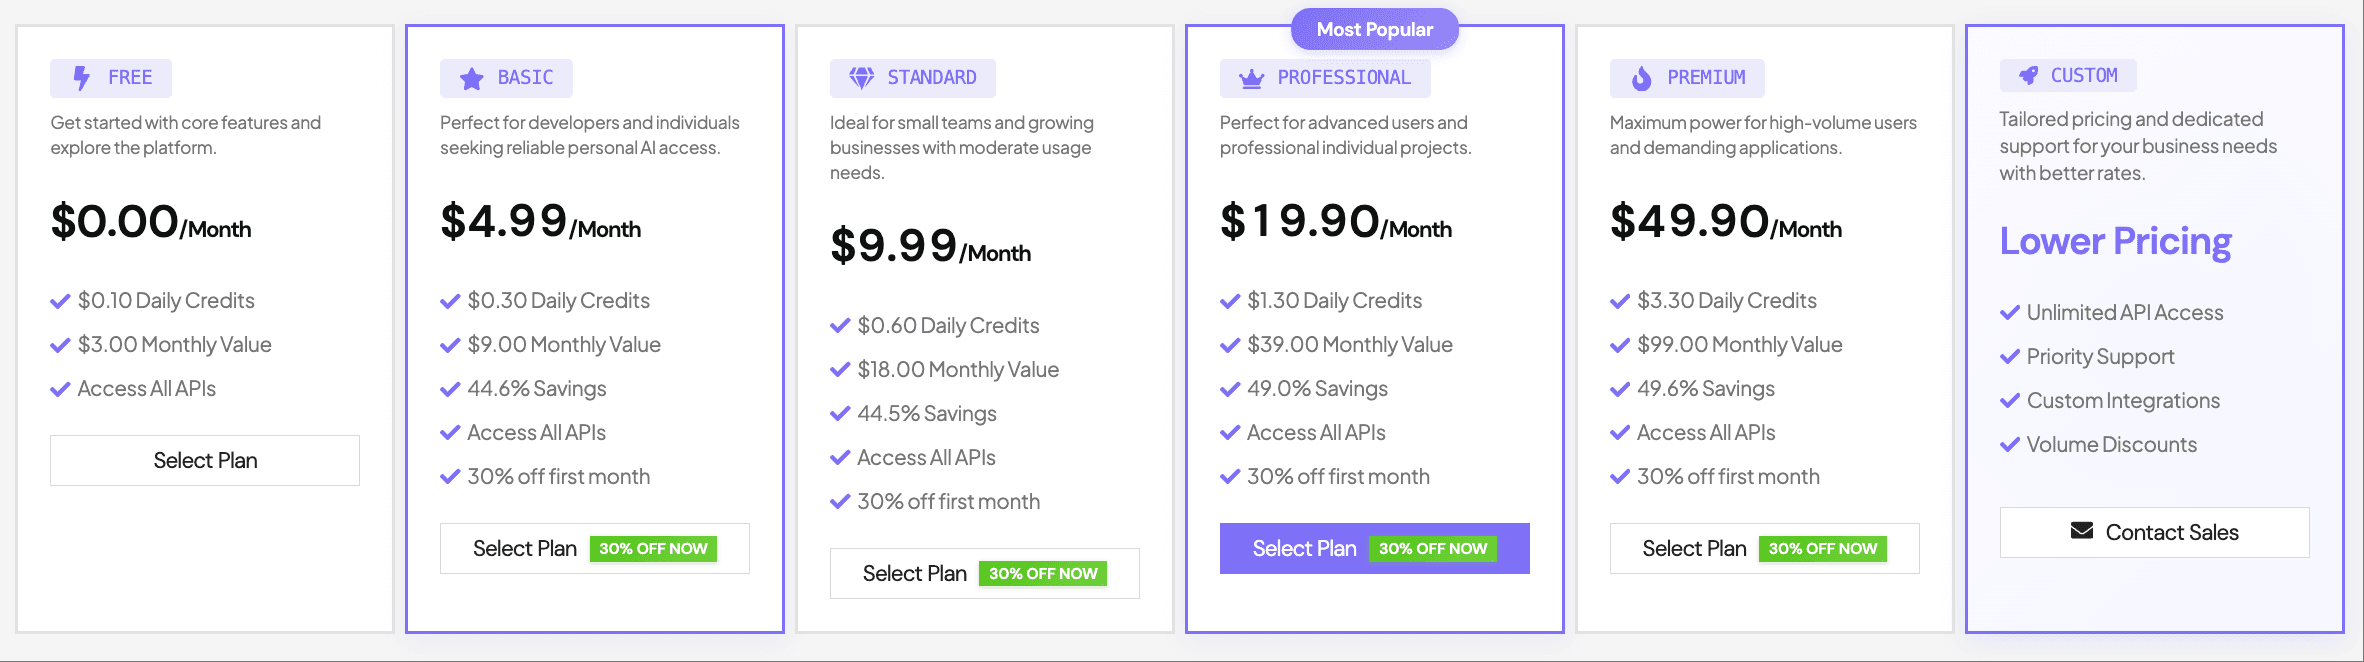
Task: Click the rocket icon beside CUSTOM
Action: pyautogui.click(x=2028, y=76)
